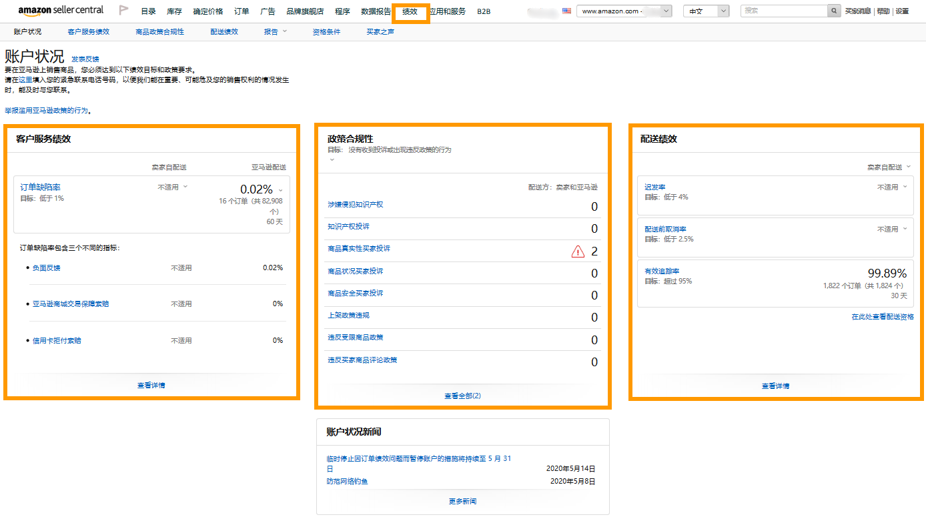The image size is (926, 521).
Task: Click 查看全部(2) in policy compliance
Action: pos(462,396)
